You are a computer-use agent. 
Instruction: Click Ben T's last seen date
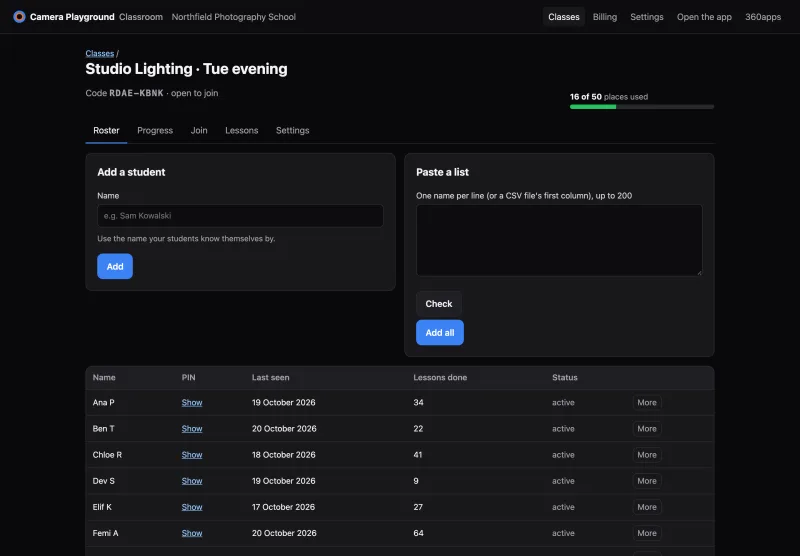coord(284,428)
